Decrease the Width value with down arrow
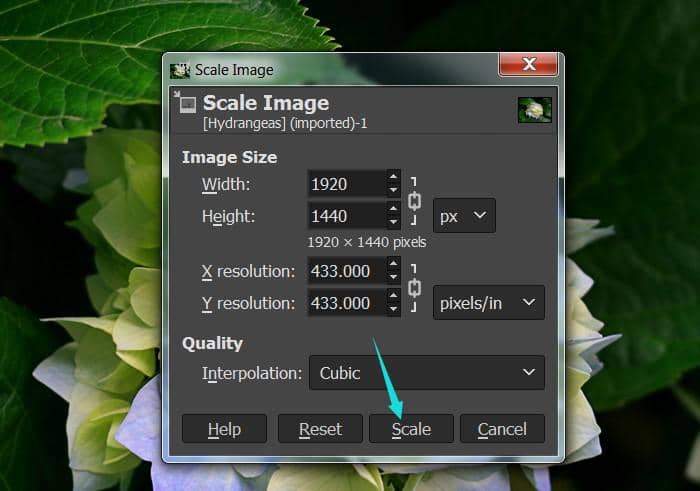700x491 pixels. [x=393, y=190]
